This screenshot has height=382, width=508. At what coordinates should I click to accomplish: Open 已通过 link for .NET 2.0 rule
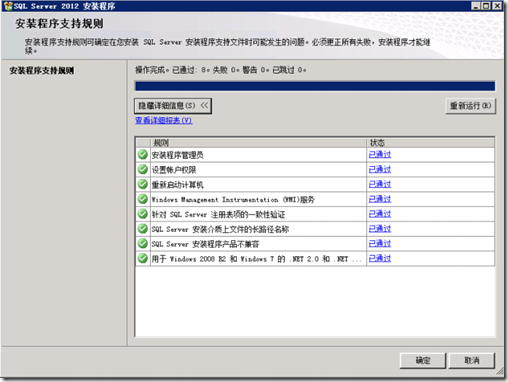point(380,258)
